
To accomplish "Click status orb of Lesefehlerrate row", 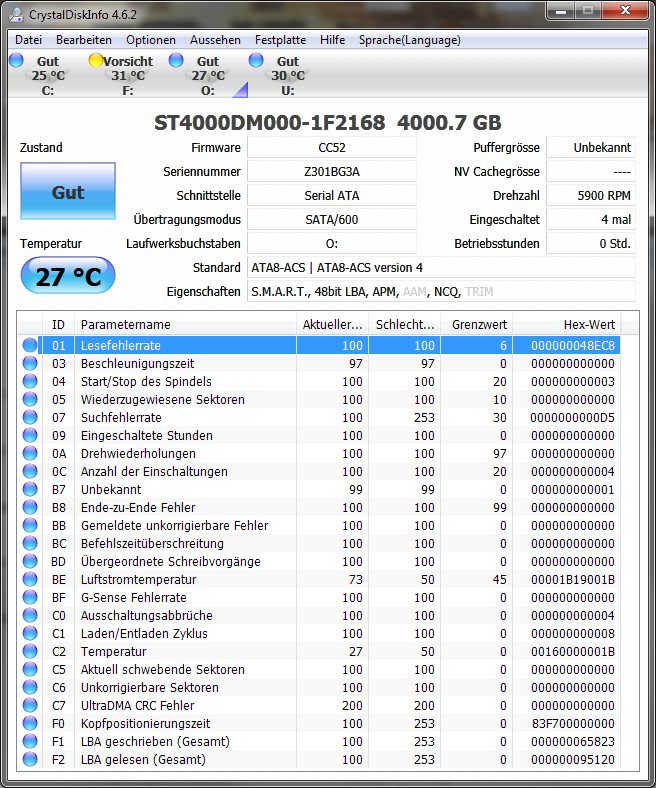I will tap(30, 345).
